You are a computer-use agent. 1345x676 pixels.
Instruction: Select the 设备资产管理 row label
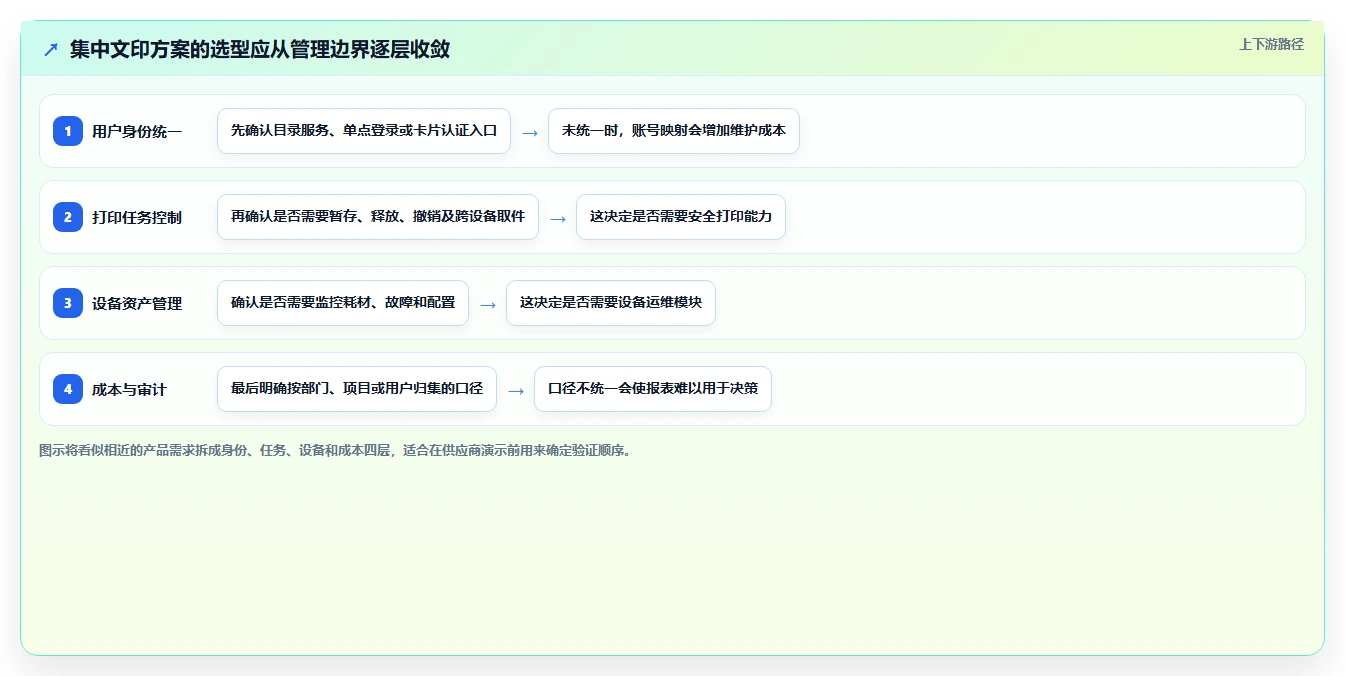[137, 303]
